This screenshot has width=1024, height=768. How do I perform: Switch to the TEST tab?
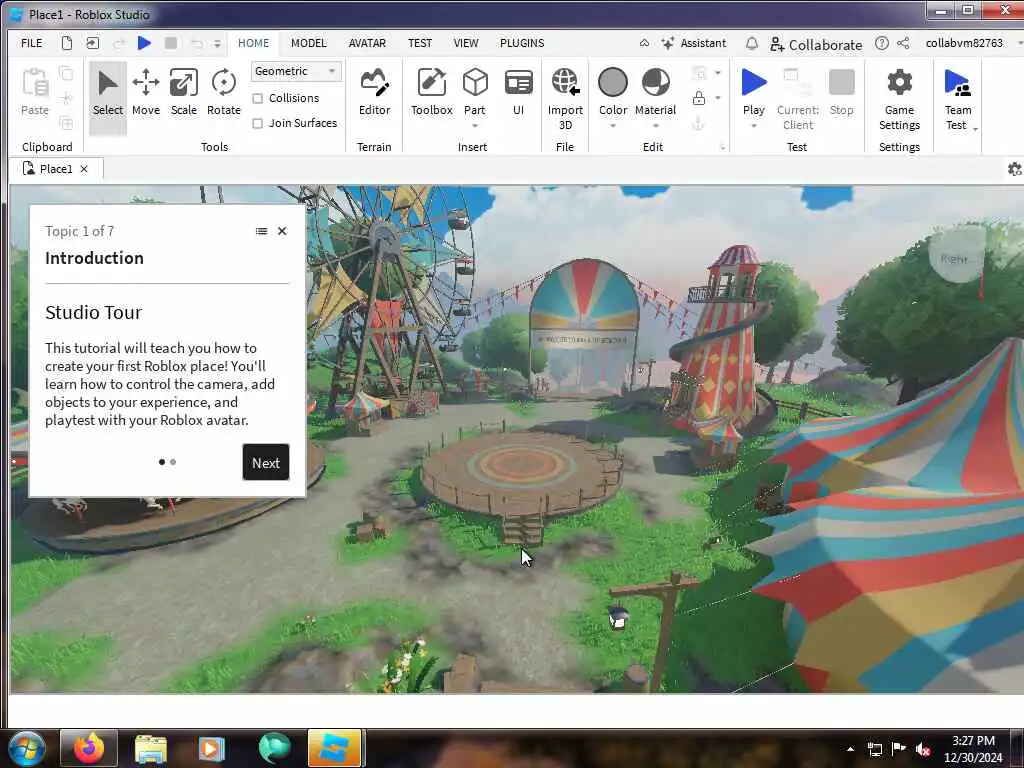(420, 43)
